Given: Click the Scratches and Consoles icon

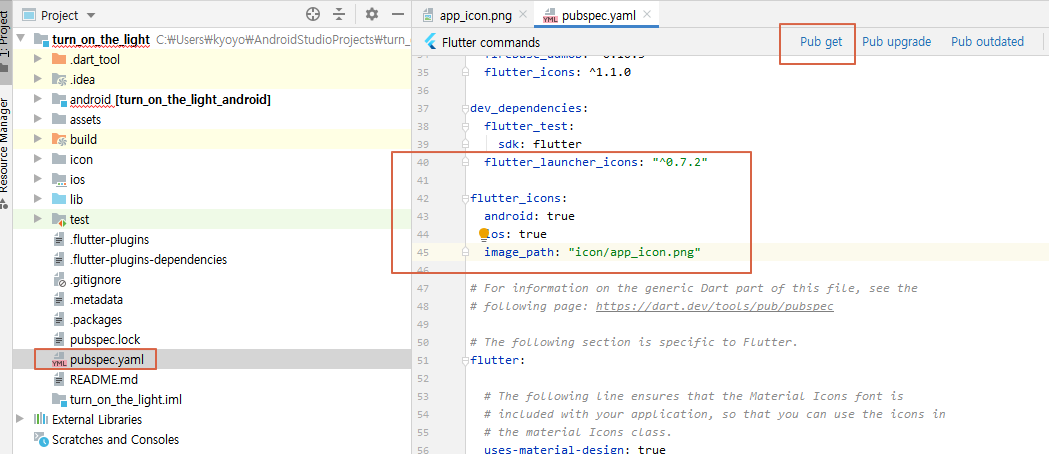Looking at the screenshot, I should click(41, 440).
